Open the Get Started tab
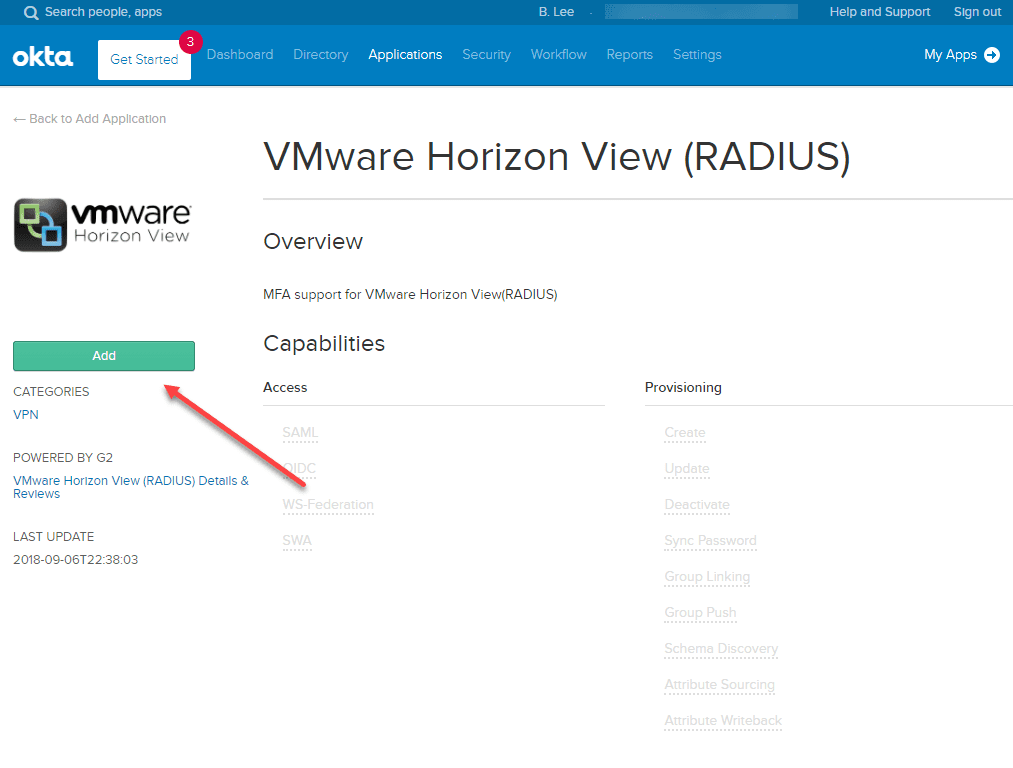This screenshot has width=1013, height=768. [144, 59]
